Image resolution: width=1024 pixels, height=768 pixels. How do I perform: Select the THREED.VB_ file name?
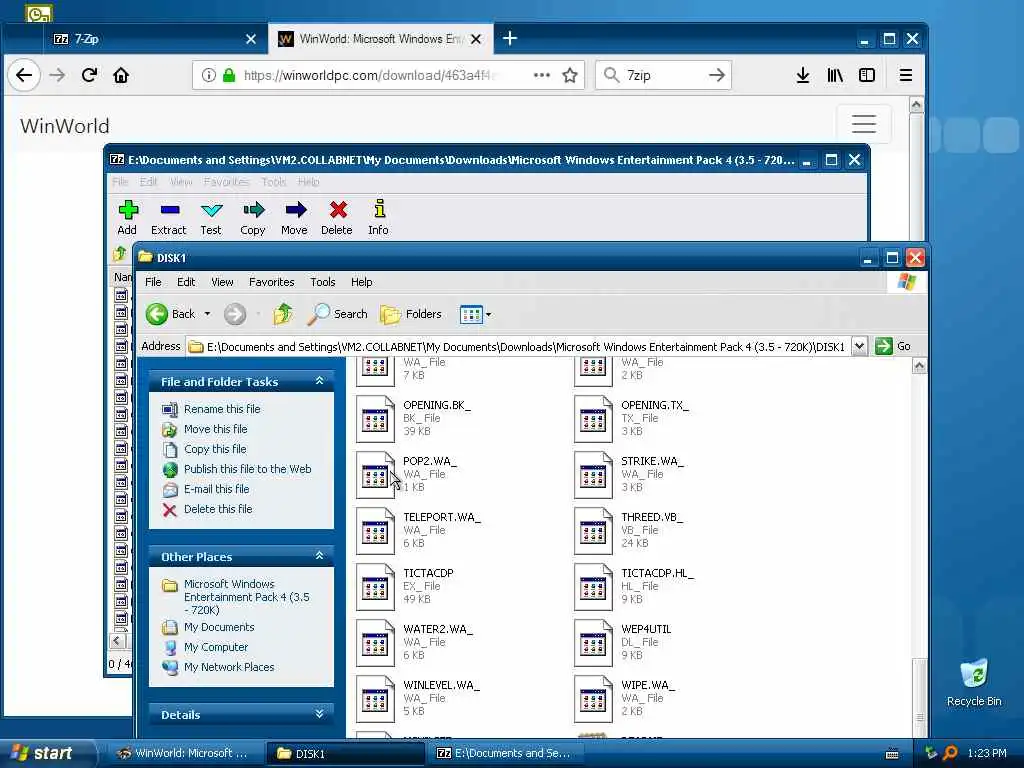coord(652,517)
